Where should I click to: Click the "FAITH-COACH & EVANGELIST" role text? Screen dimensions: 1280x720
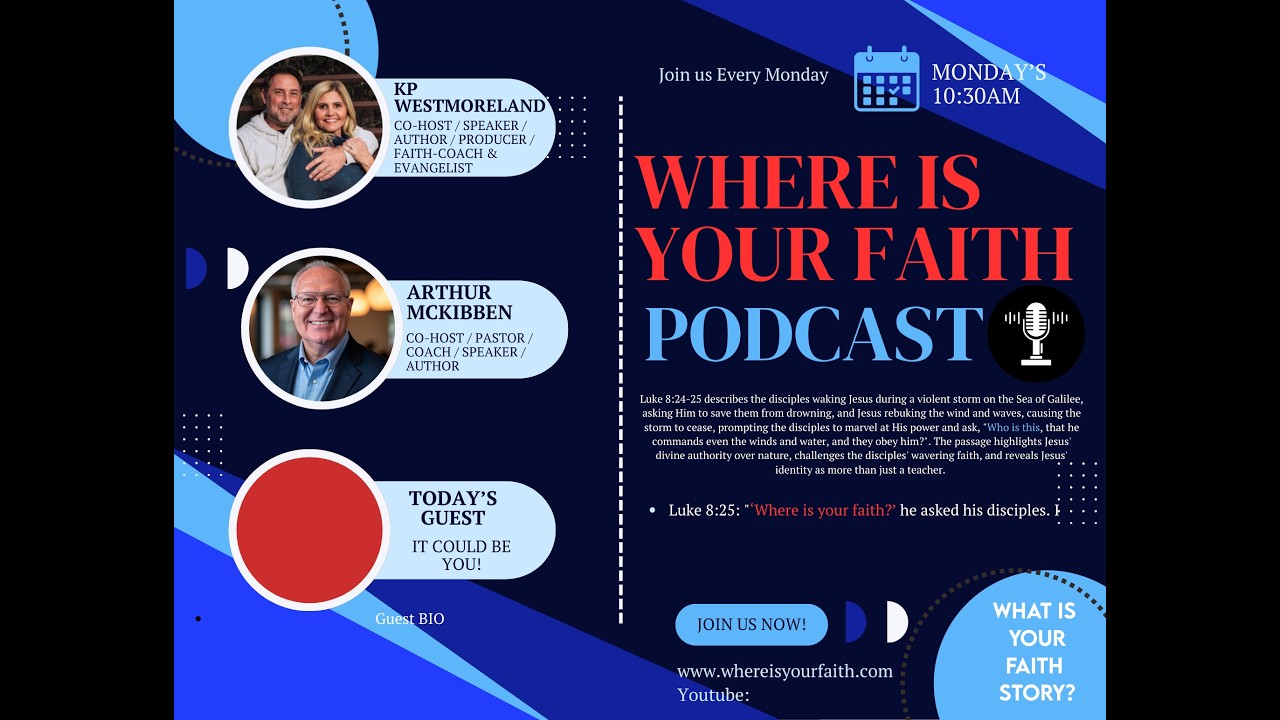446,161
